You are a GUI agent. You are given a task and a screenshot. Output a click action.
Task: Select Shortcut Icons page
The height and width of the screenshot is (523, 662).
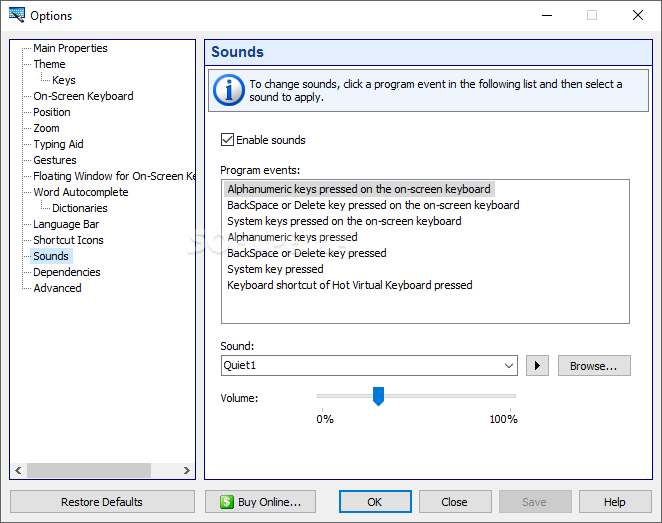pyautogui.click(x=68, y=240)
